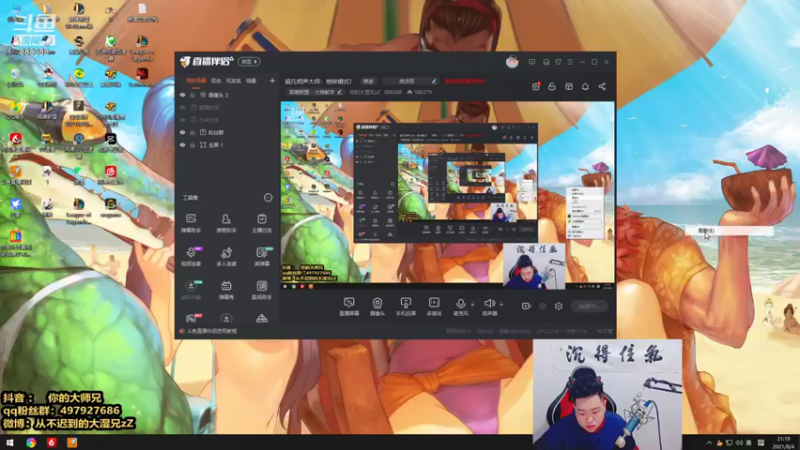
Task: Open the layout grid icon beside the bell
Action: [x=569, y=86]
